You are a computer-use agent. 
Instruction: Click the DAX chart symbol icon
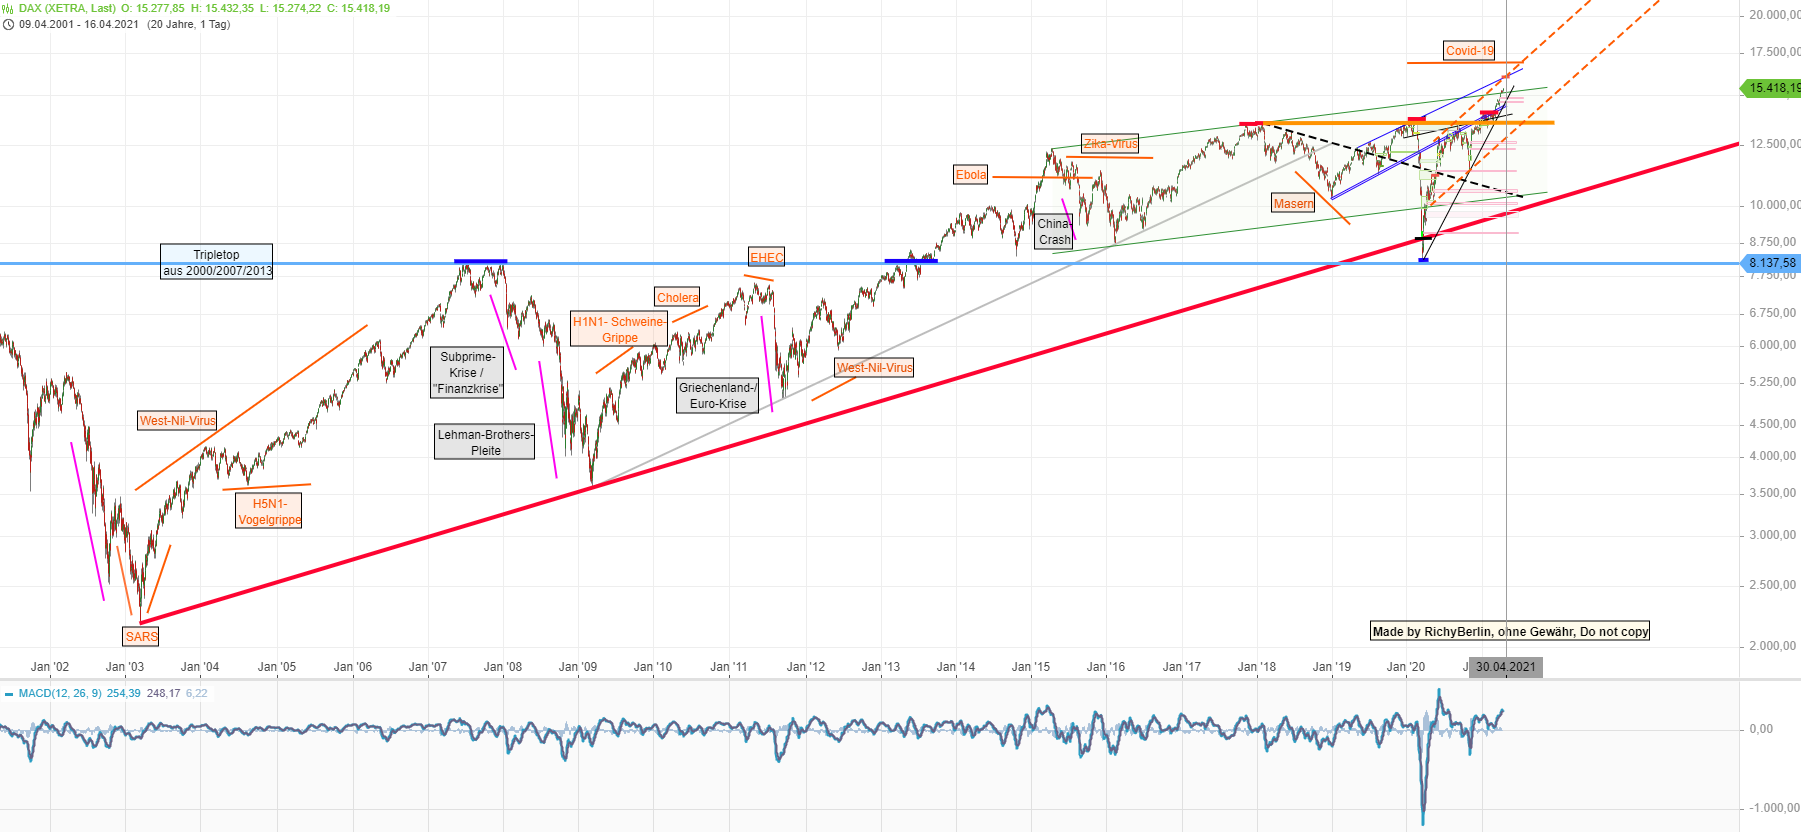[x=8, y=8]
